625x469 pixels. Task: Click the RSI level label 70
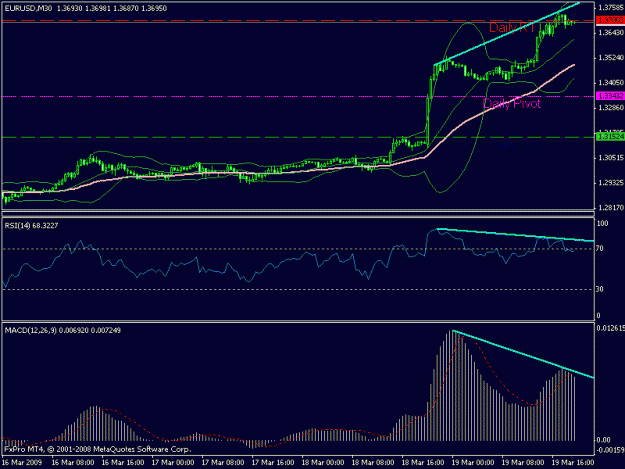pos(599,249)
